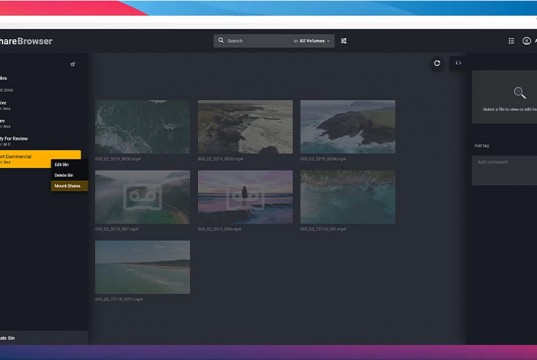Click the Create Bin button at sidebar bottom
The image size is (537, 360).
click(x=44, y=338)
